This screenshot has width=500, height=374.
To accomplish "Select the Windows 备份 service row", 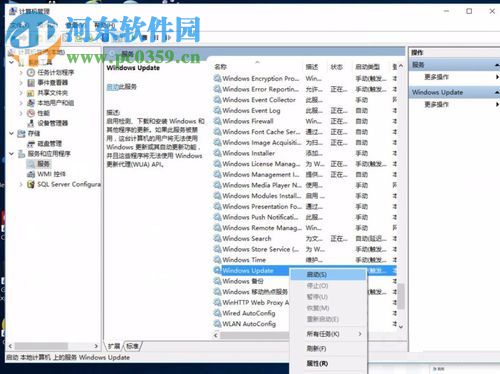I will [251, 281].
